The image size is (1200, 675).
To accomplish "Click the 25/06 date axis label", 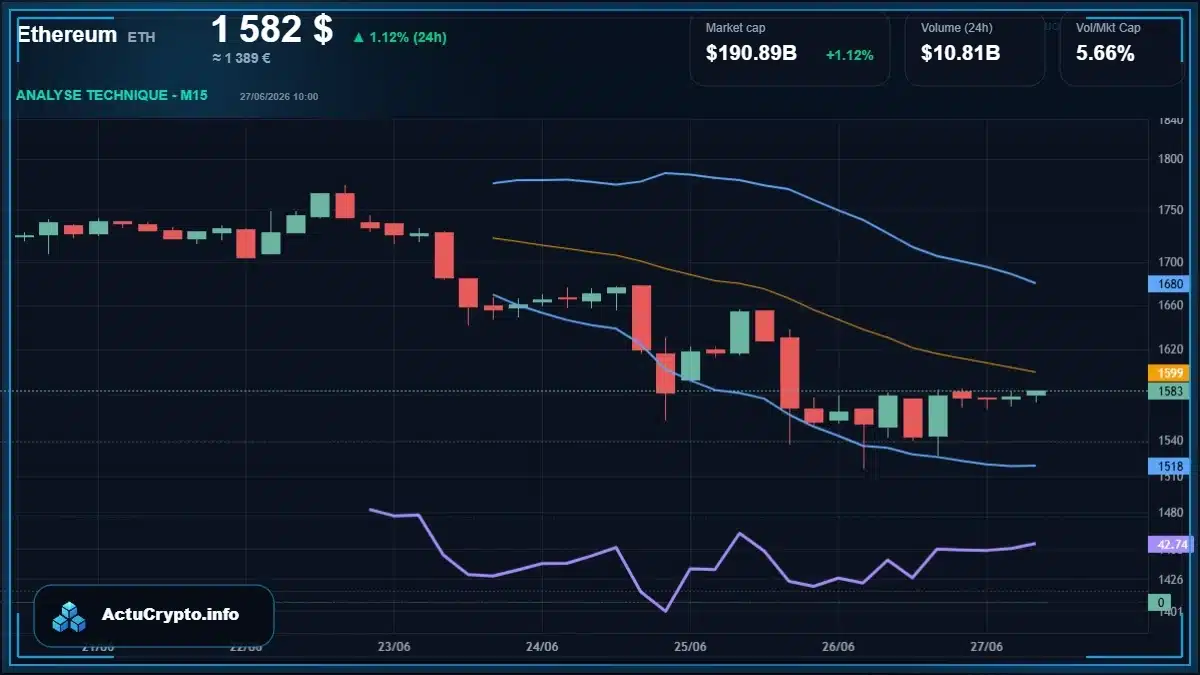I will click(x=690, y=646).
